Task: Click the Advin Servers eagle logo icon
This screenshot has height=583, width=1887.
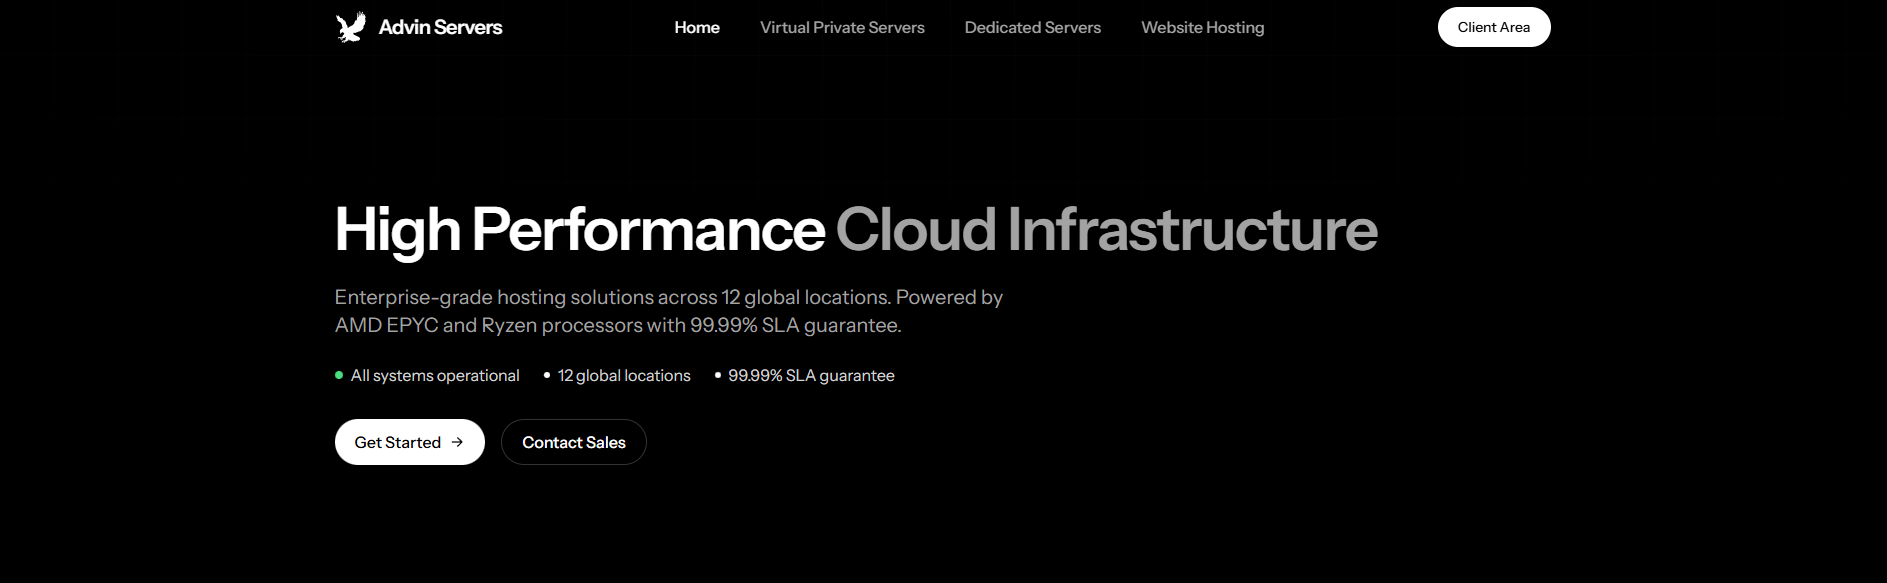Action: pyautogui.click(x=350, y=27)
